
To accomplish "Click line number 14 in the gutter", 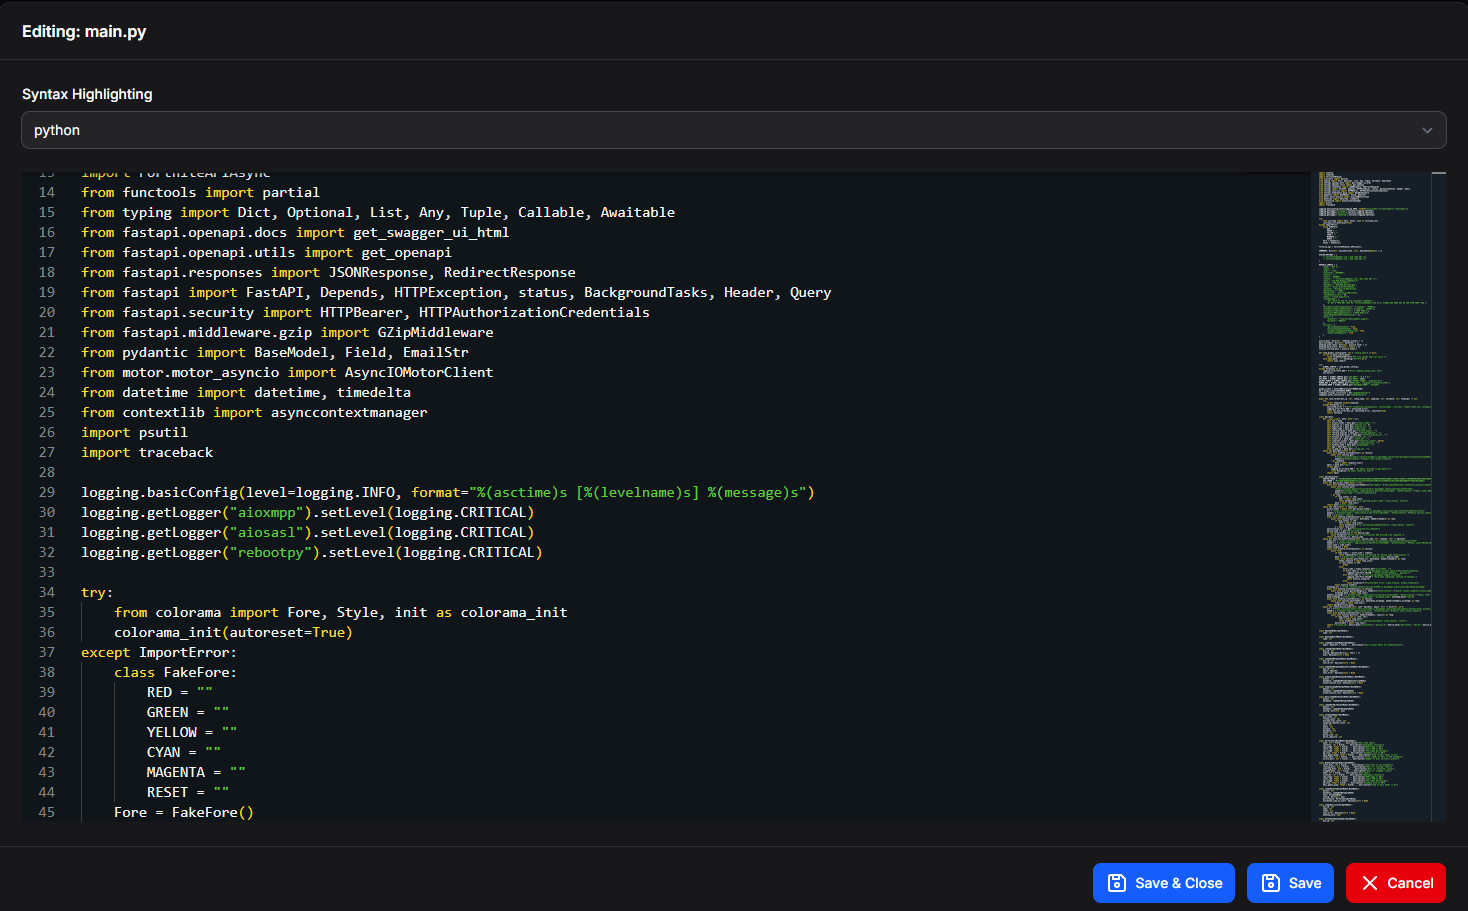I will click(47, 192).
